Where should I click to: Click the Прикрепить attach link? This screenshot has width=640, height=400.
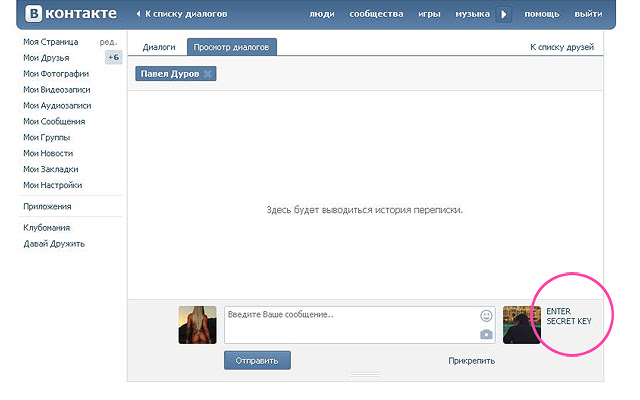pos(471,361)
